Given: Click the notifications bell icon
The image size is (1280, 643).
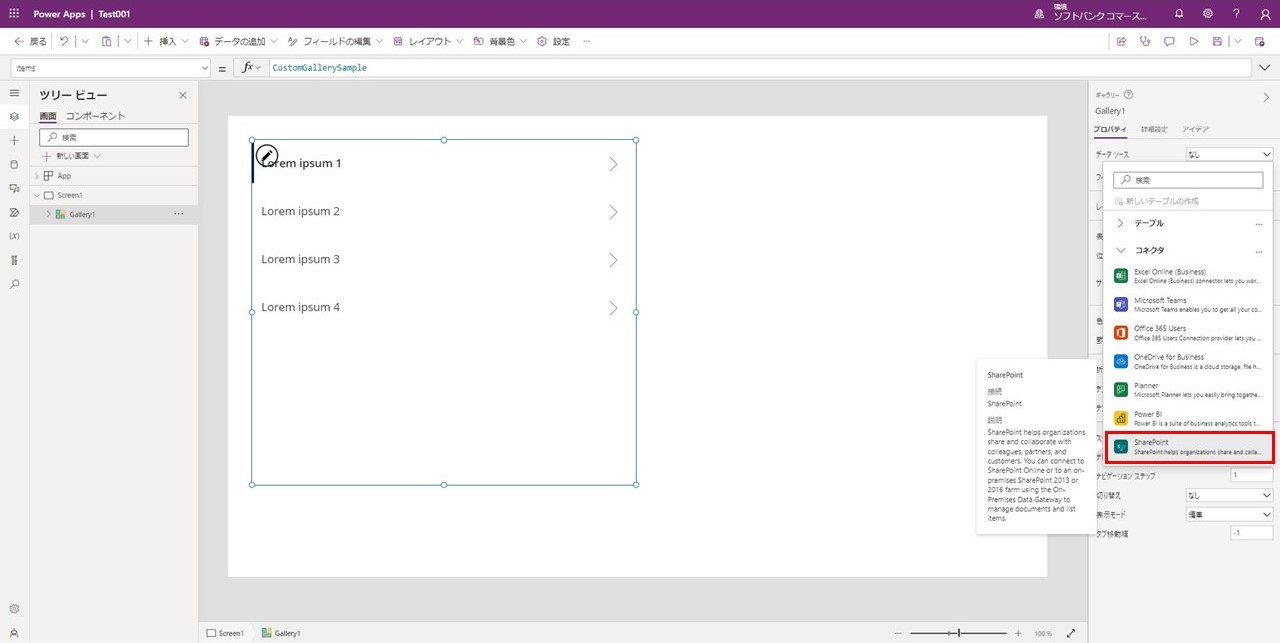Looking at the screenshot, I should point(1179,14).
